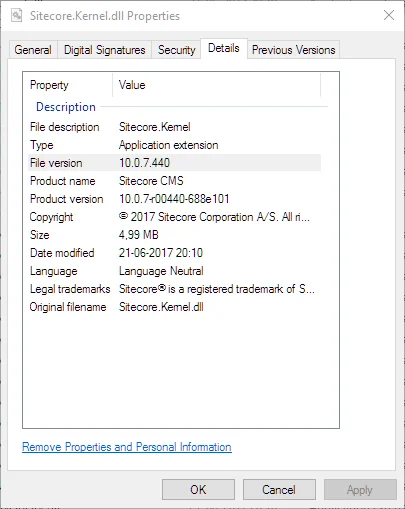Select the Language property row
Viewport: 405px width, 509px height.
(x=174, y=271)
